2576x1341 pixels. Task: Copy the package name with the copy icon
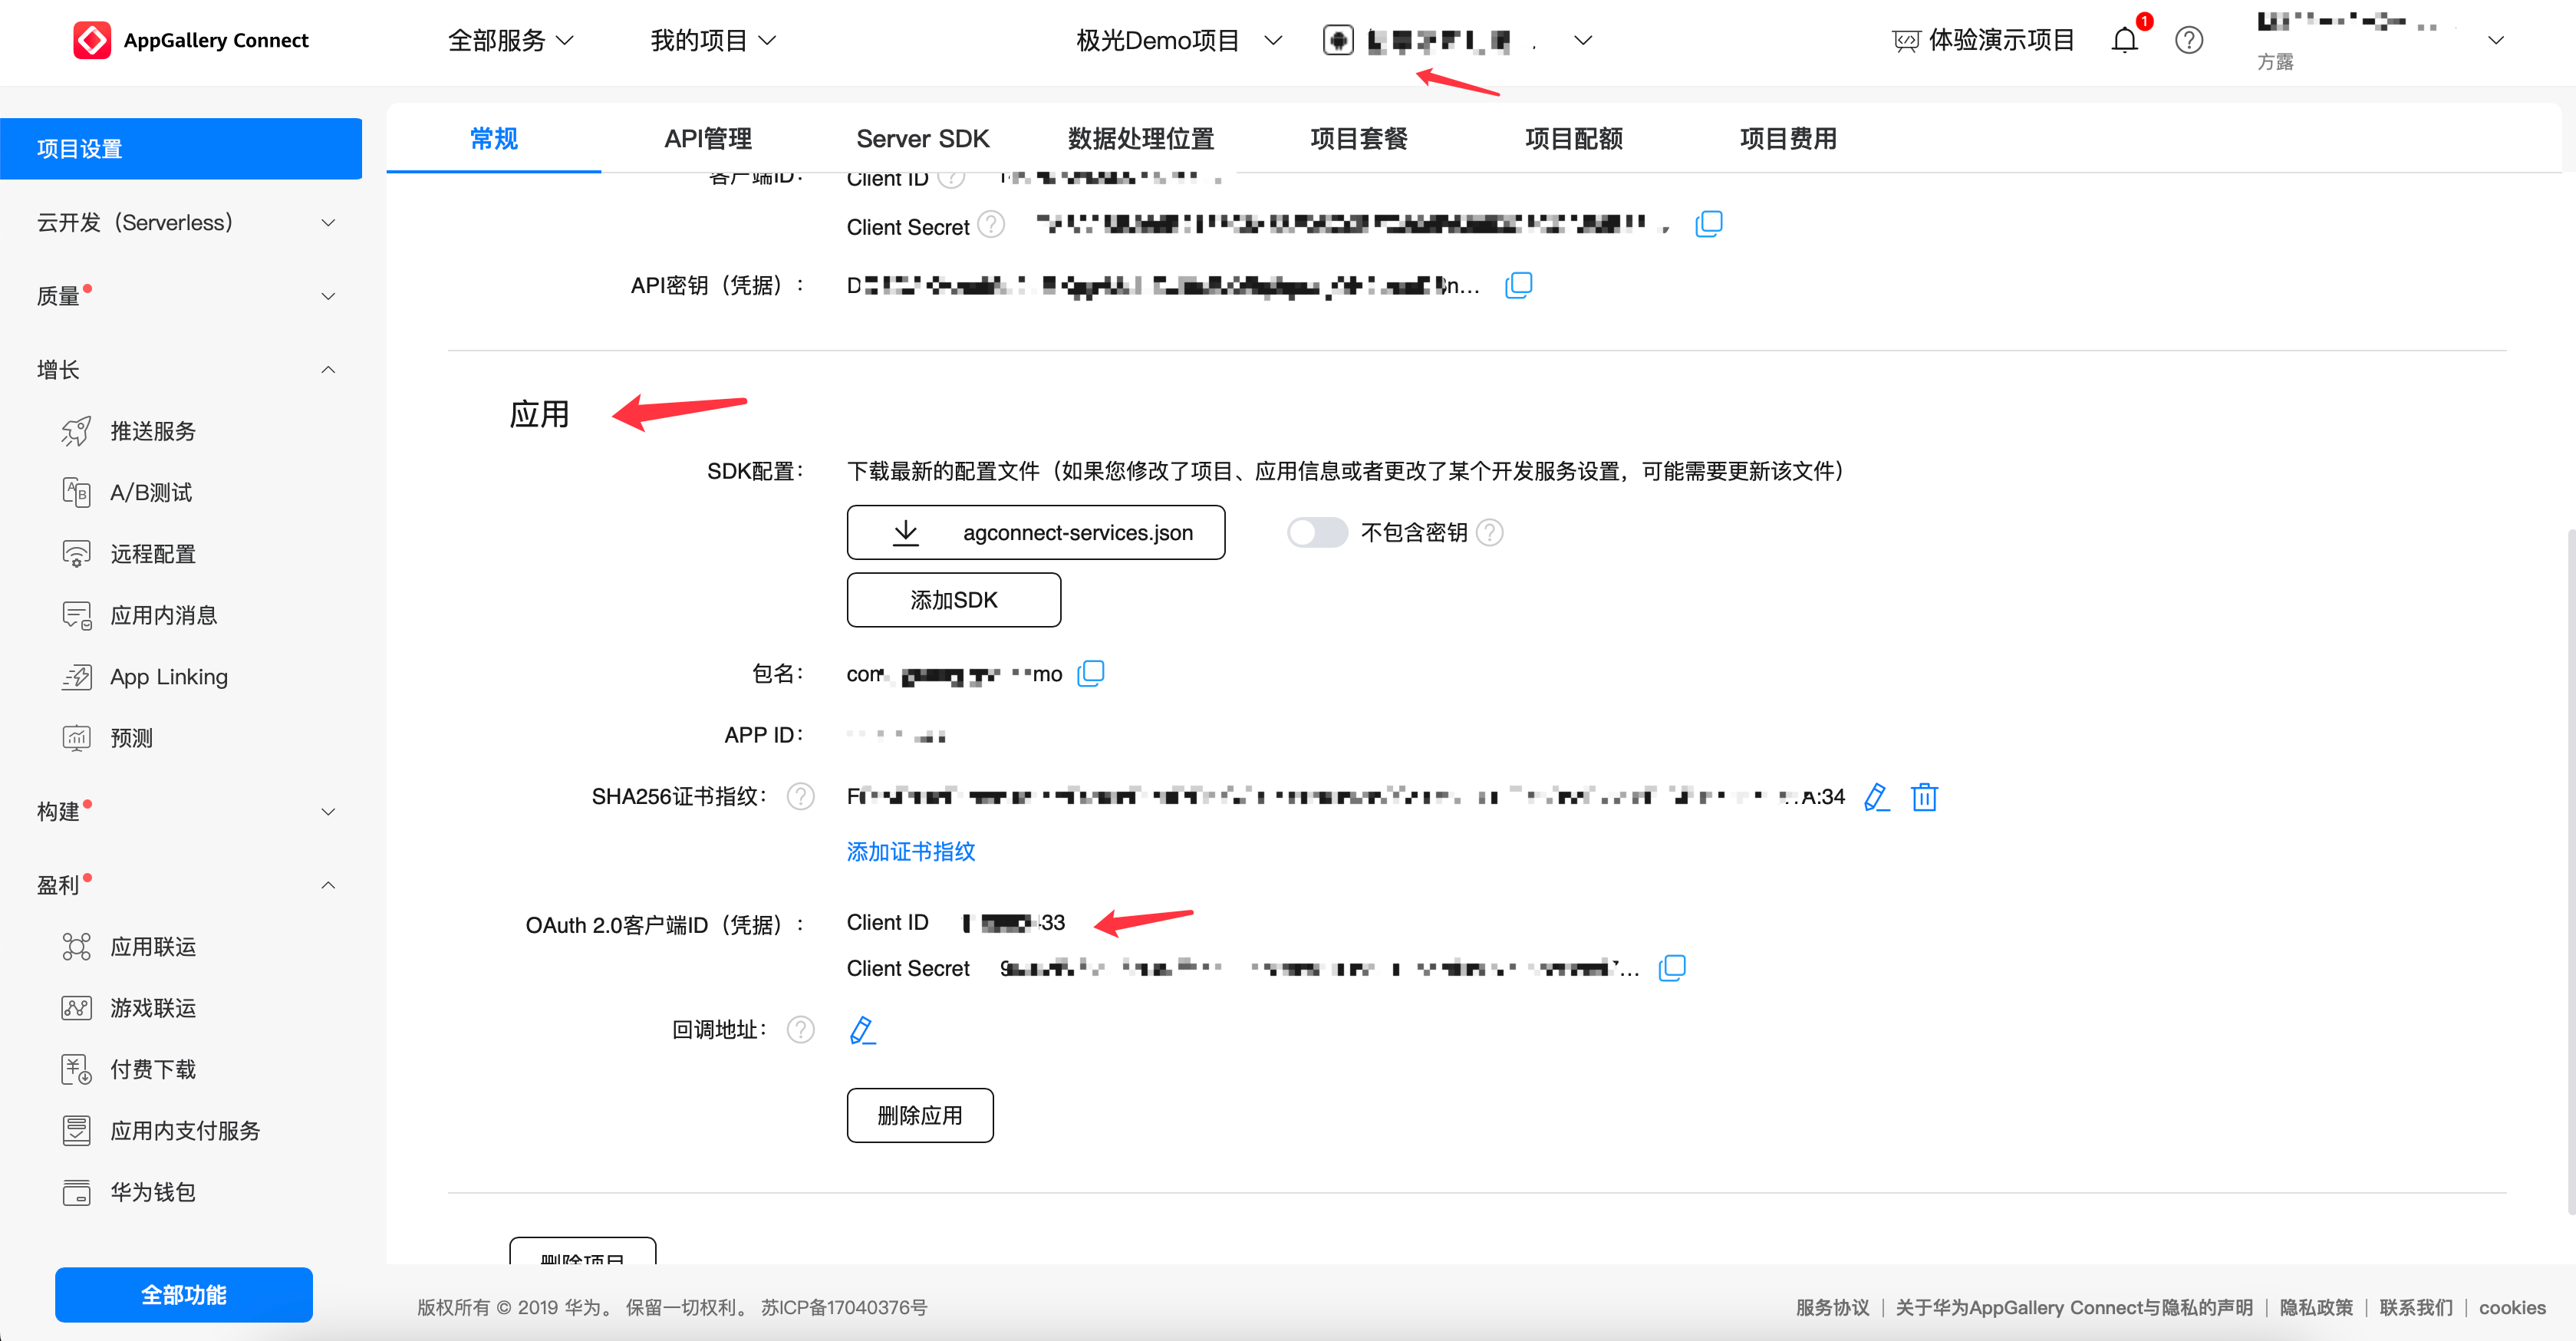click(1090, 673)
